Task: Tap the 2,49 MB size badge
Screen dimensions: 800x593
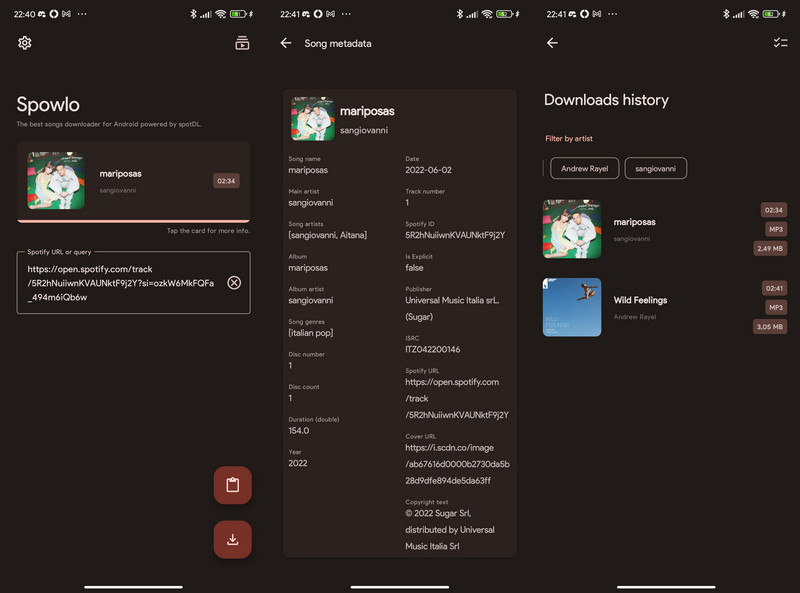Action: tap(770, 249)
